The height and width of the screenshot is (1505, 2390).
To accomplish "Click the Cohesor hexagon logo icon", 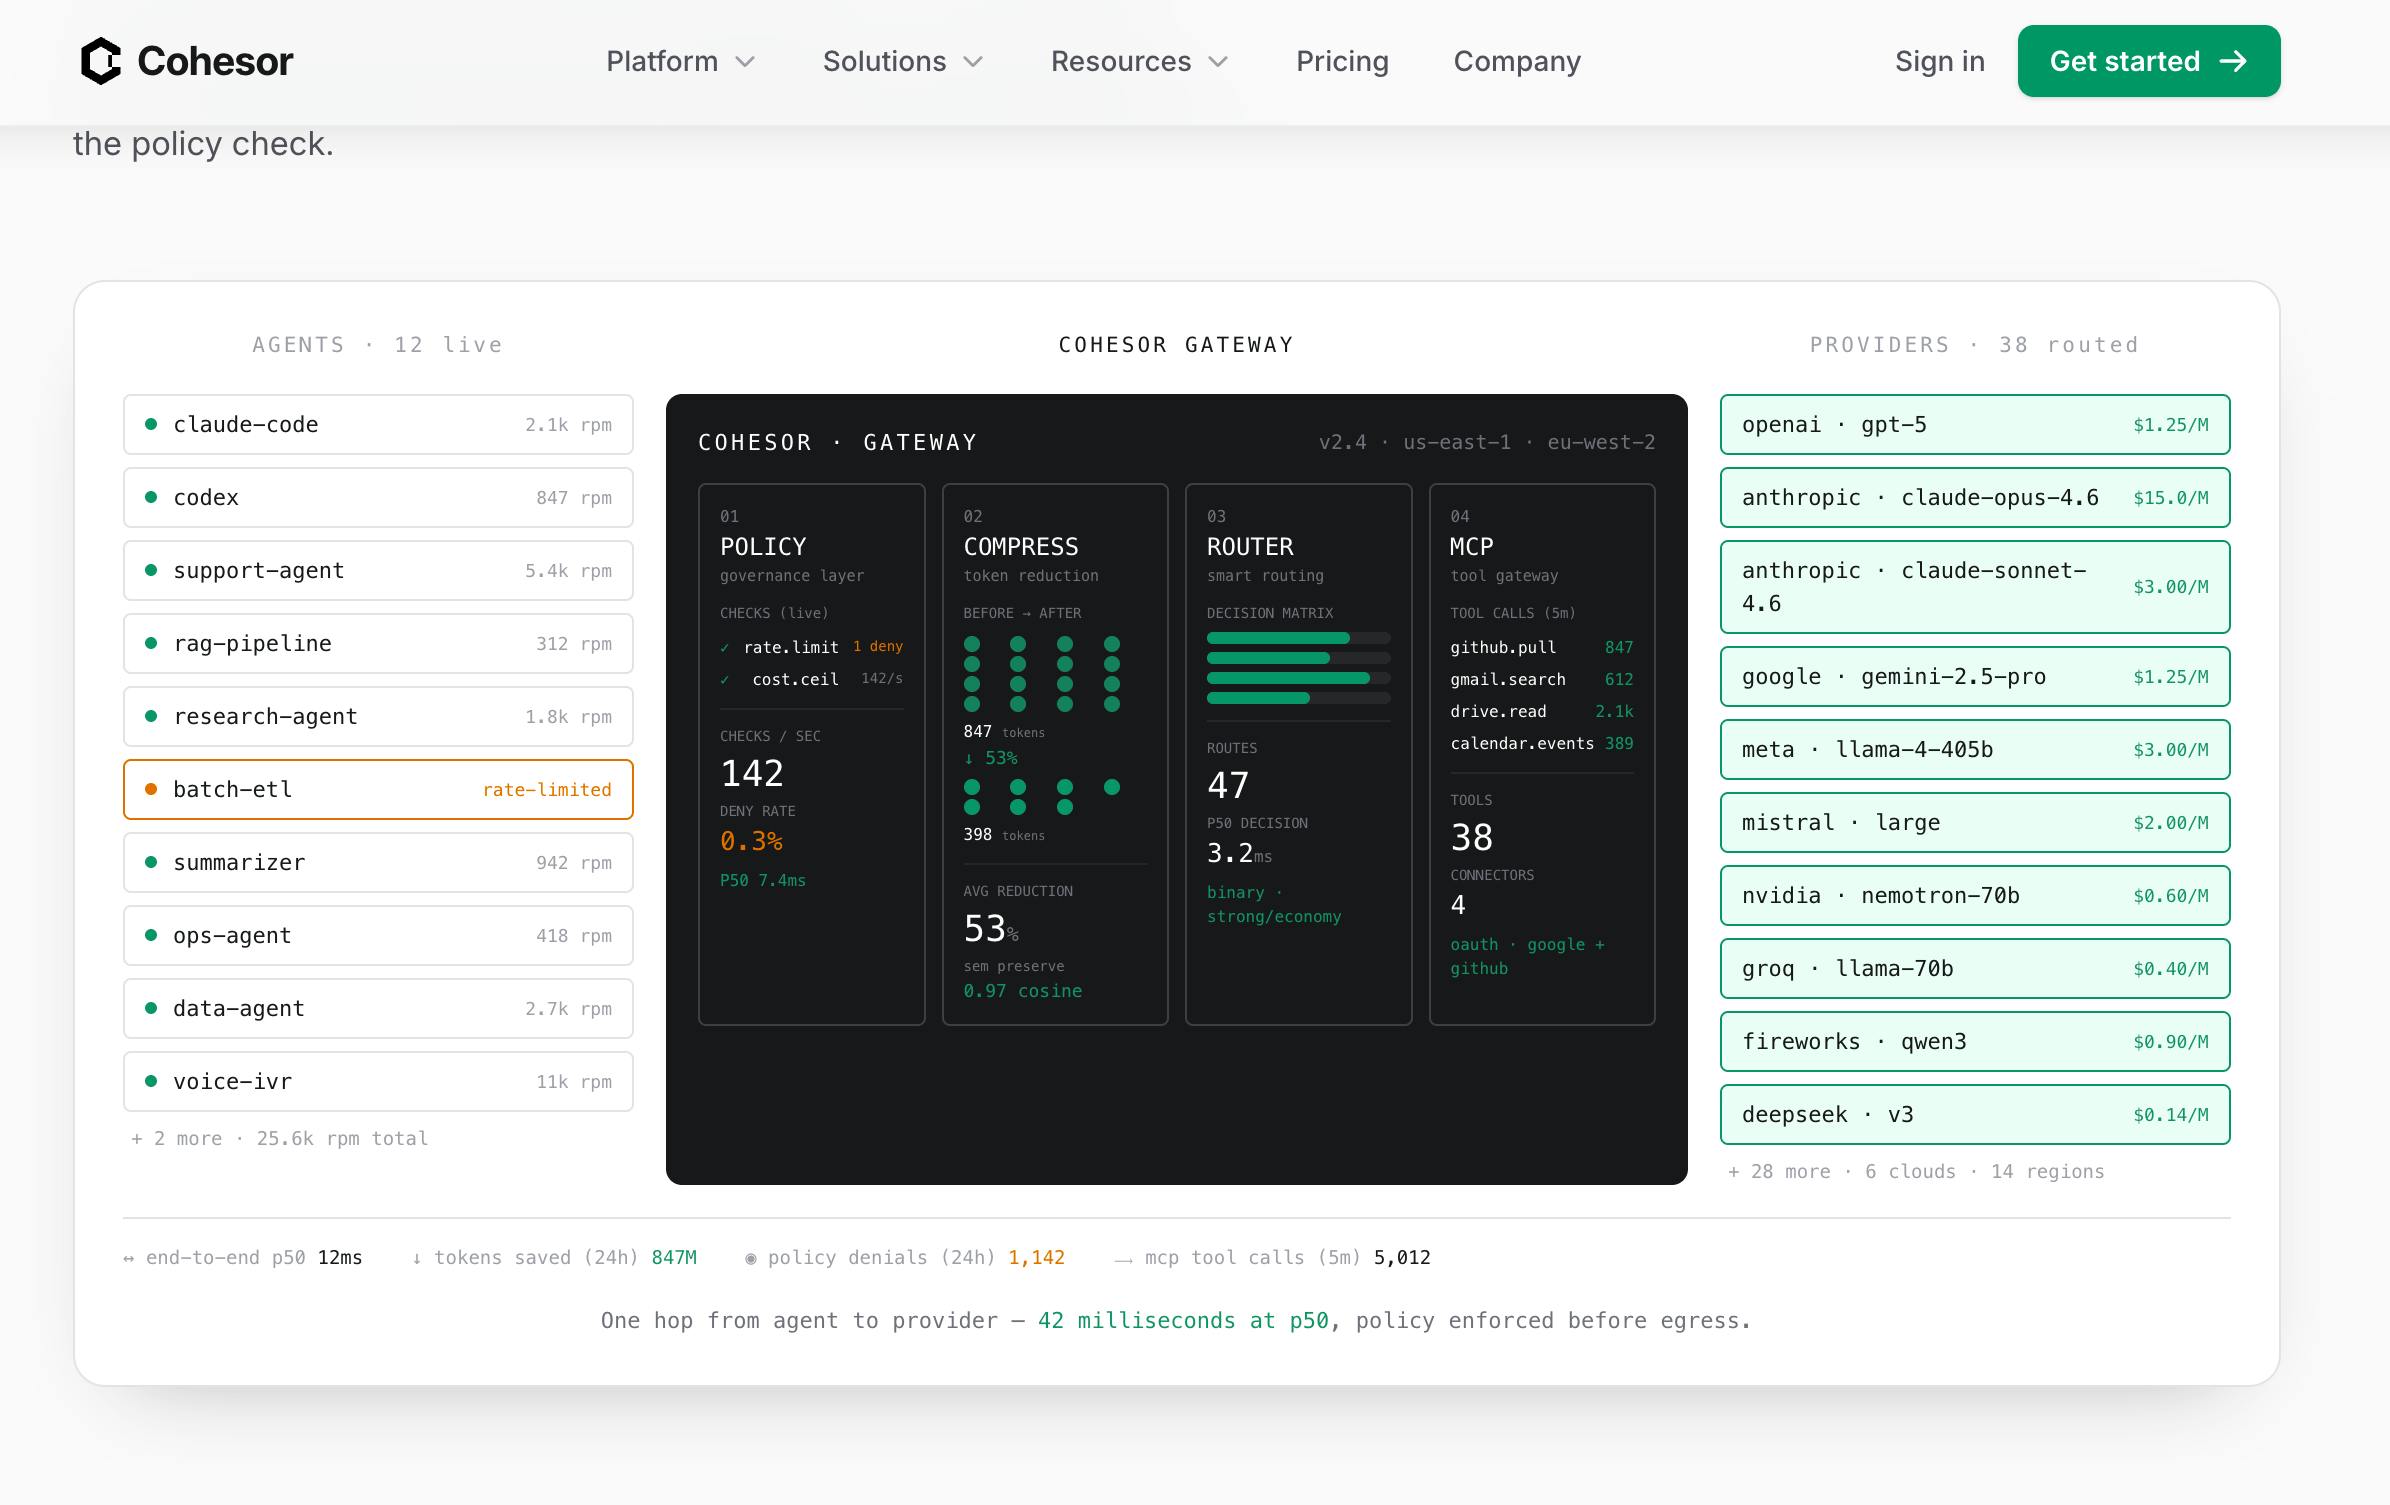I will 101,61.
